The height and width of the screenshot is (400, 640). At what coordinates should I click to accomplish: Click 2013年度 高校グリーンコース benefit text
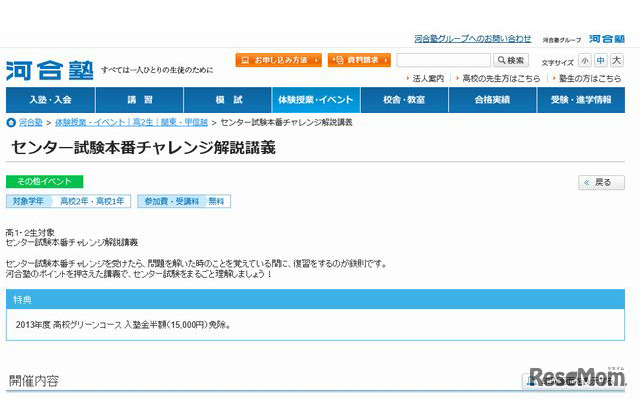tap(122, 325)
